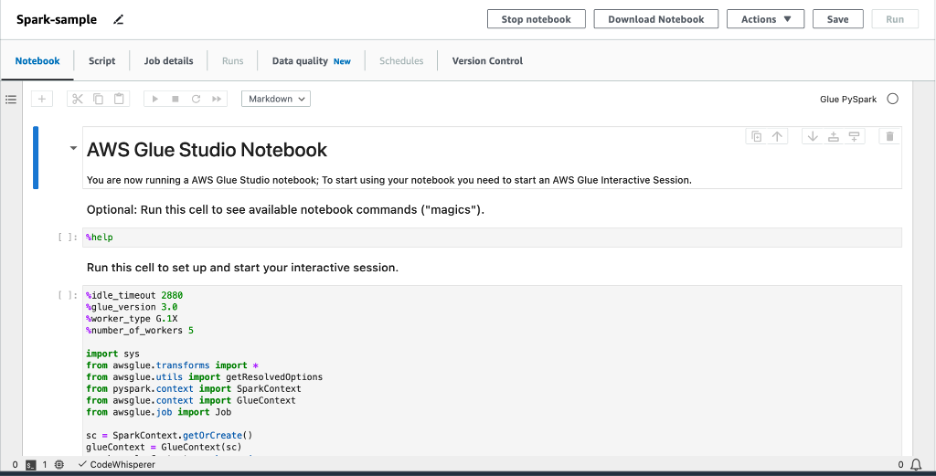Click the Stop notebook button
The image size is (936, 476).
(536, 19)
